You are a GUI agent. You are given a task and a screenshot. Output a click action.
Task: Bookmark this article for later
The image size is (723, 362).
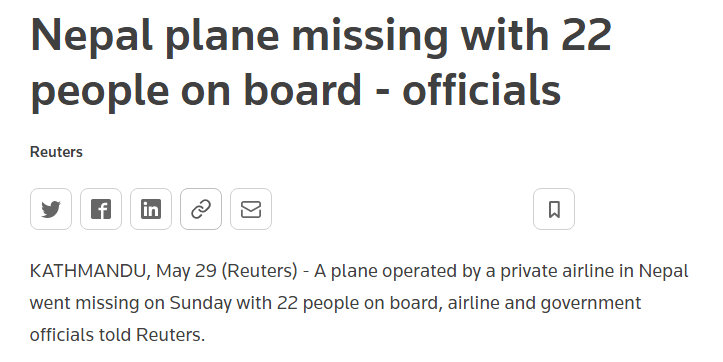[x=554, y=209]
